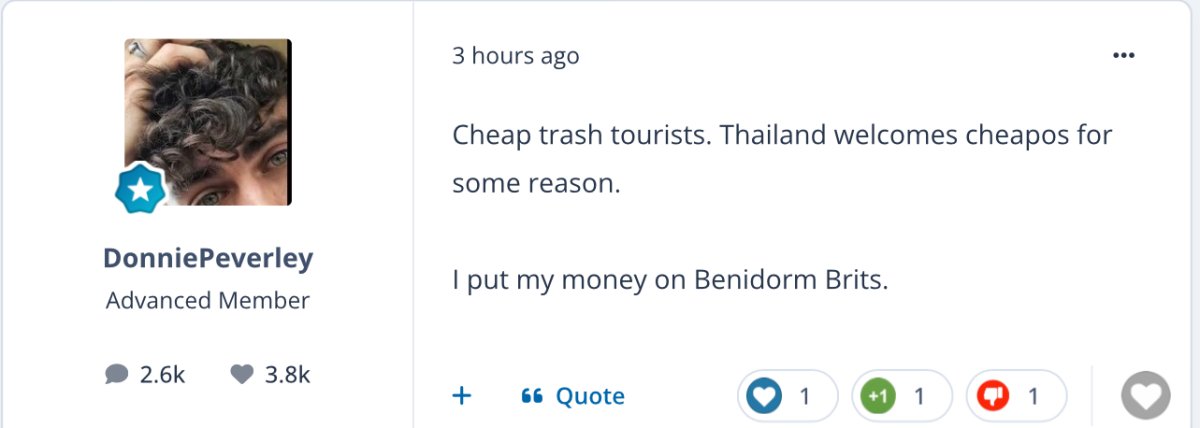Click the 'I put my money on Benidorm Brits' text
This screenshot has height=428, width=1200.
point(670,281)
